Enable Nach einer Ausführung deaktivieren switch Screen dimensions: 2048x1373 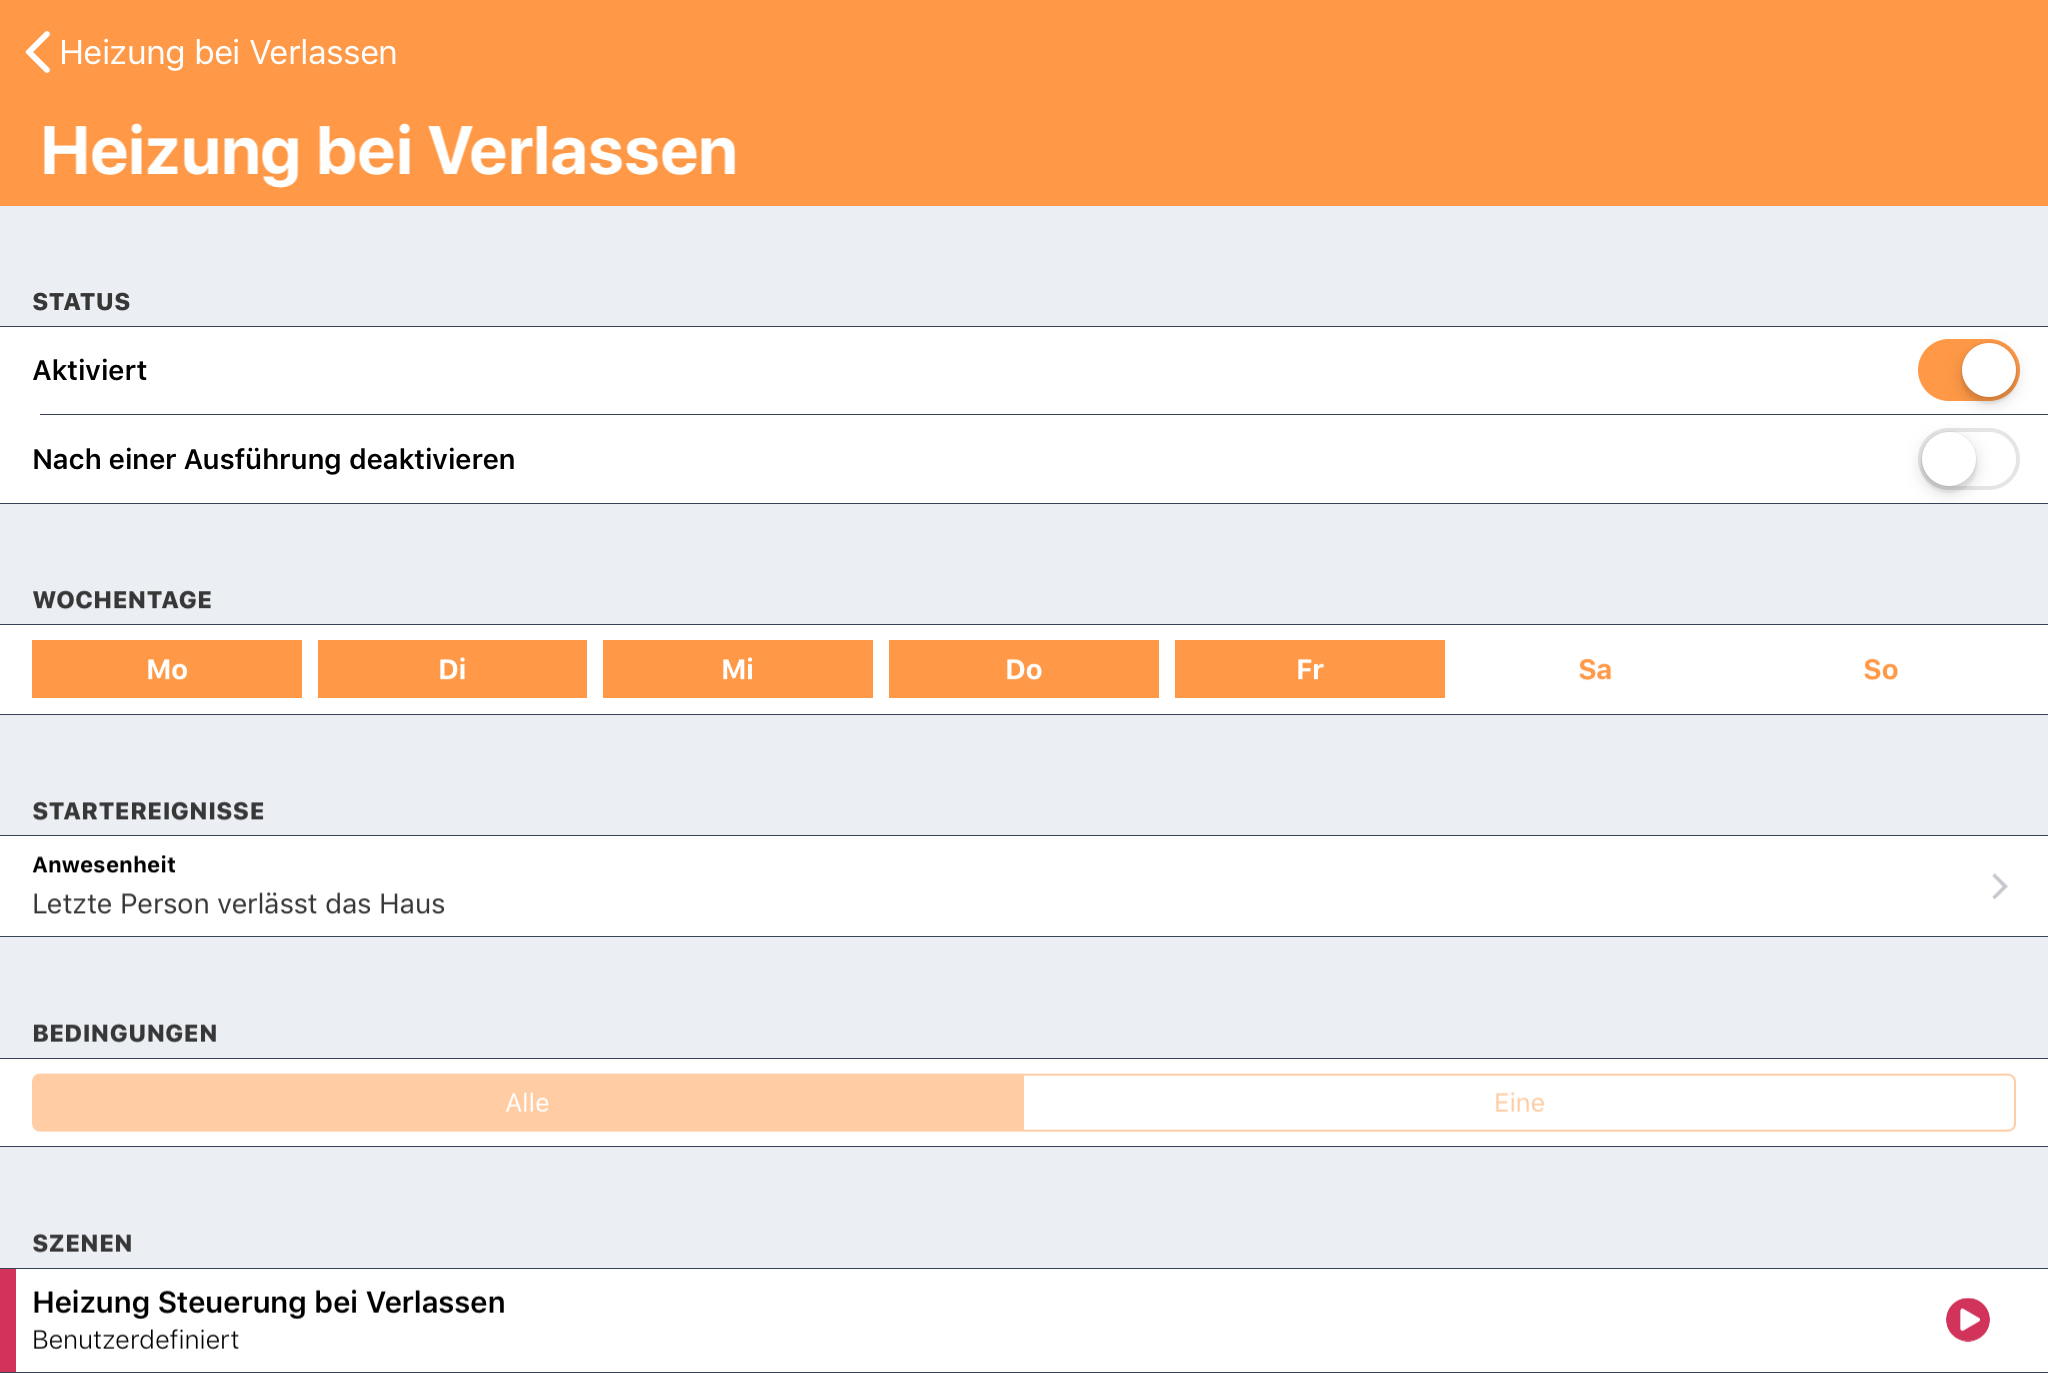click(1967, 459)
